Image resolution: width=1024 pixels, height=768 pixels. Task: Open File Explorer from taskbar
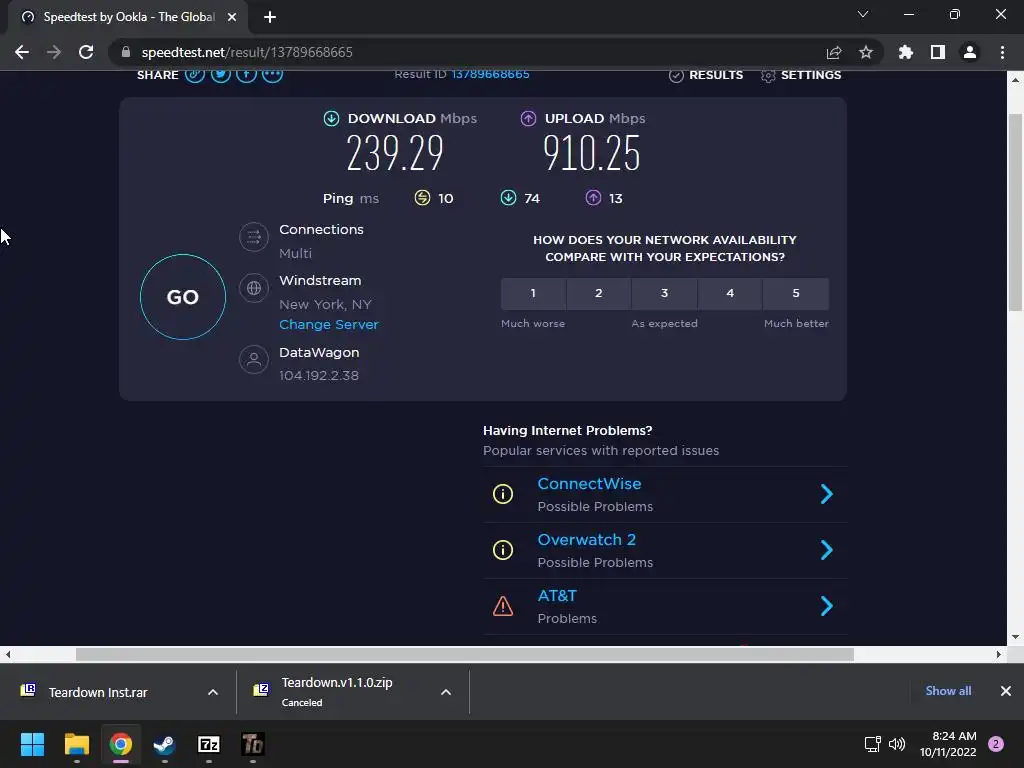[x=76, y=744]
